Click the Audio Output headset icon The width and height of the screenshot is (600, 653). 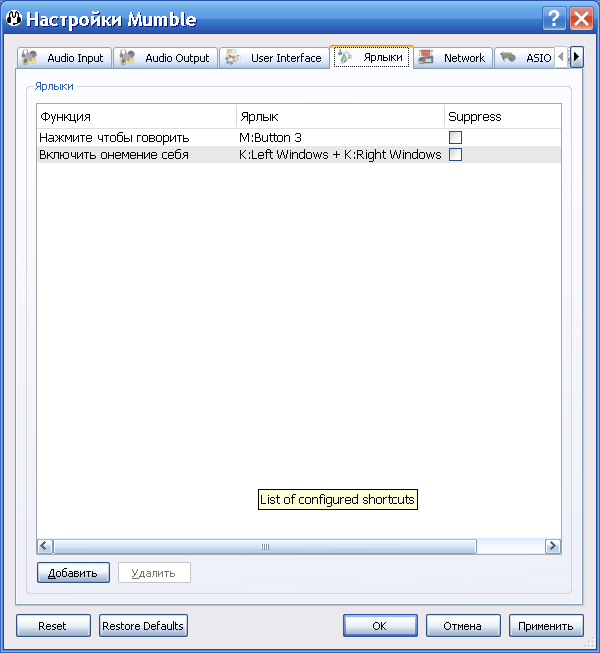tap(127, 57)
